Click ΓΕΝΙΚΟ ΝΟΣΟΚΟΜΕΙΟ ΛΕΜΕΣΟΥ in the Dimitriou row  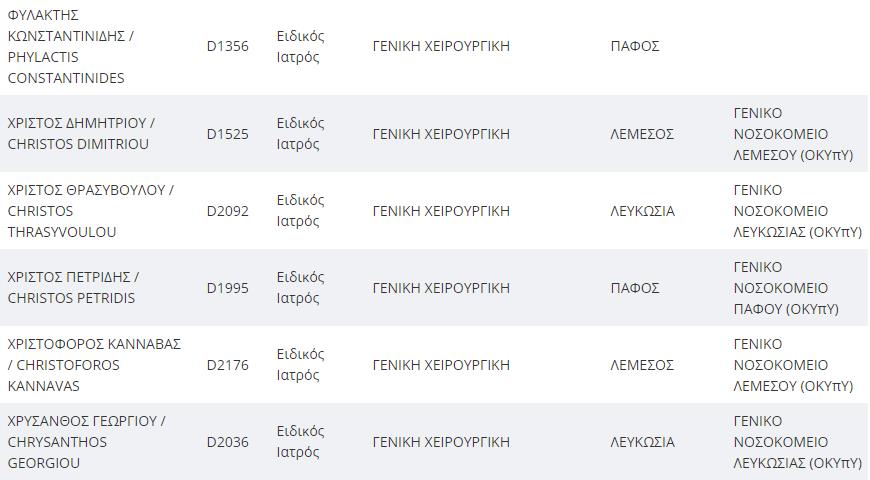[x=793, y=134]
